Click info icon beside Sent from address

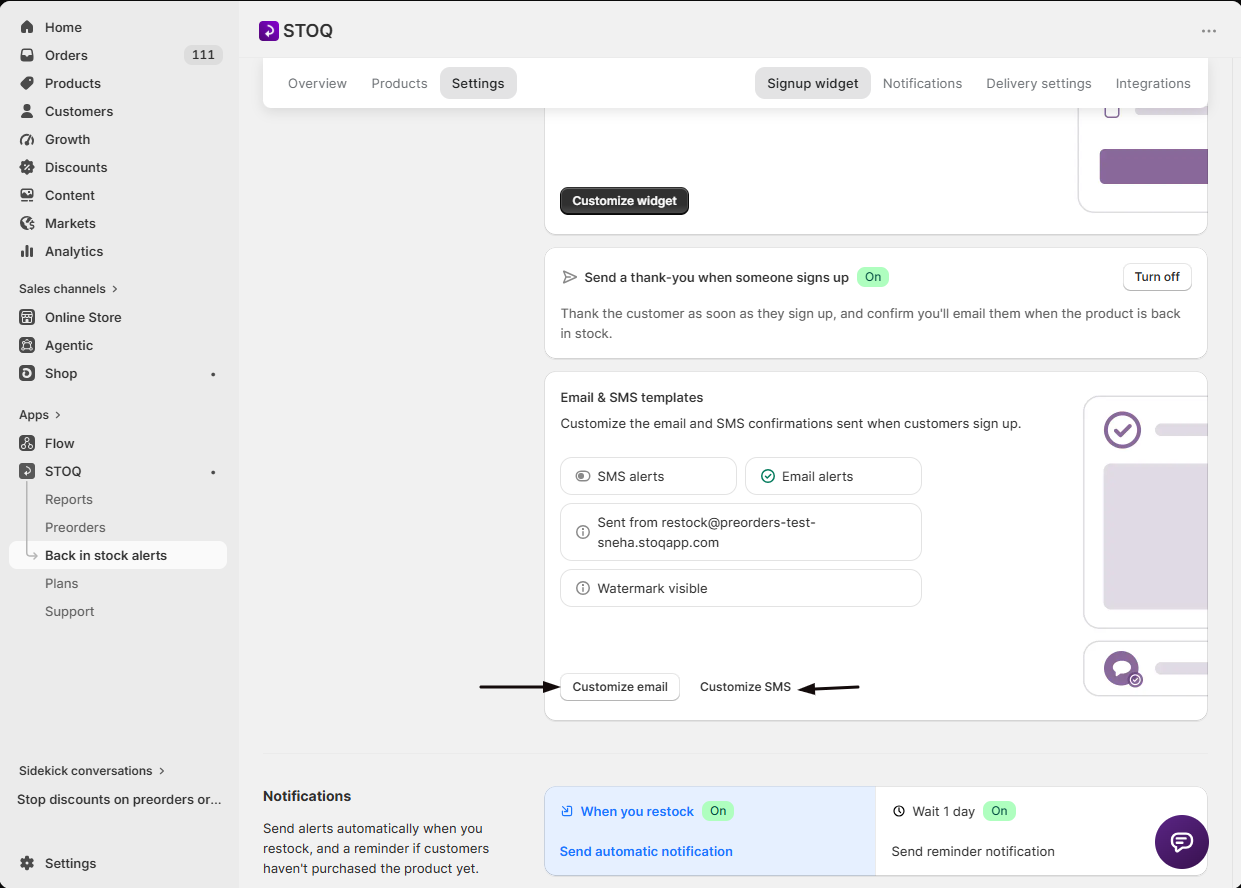tap(583, 532)
